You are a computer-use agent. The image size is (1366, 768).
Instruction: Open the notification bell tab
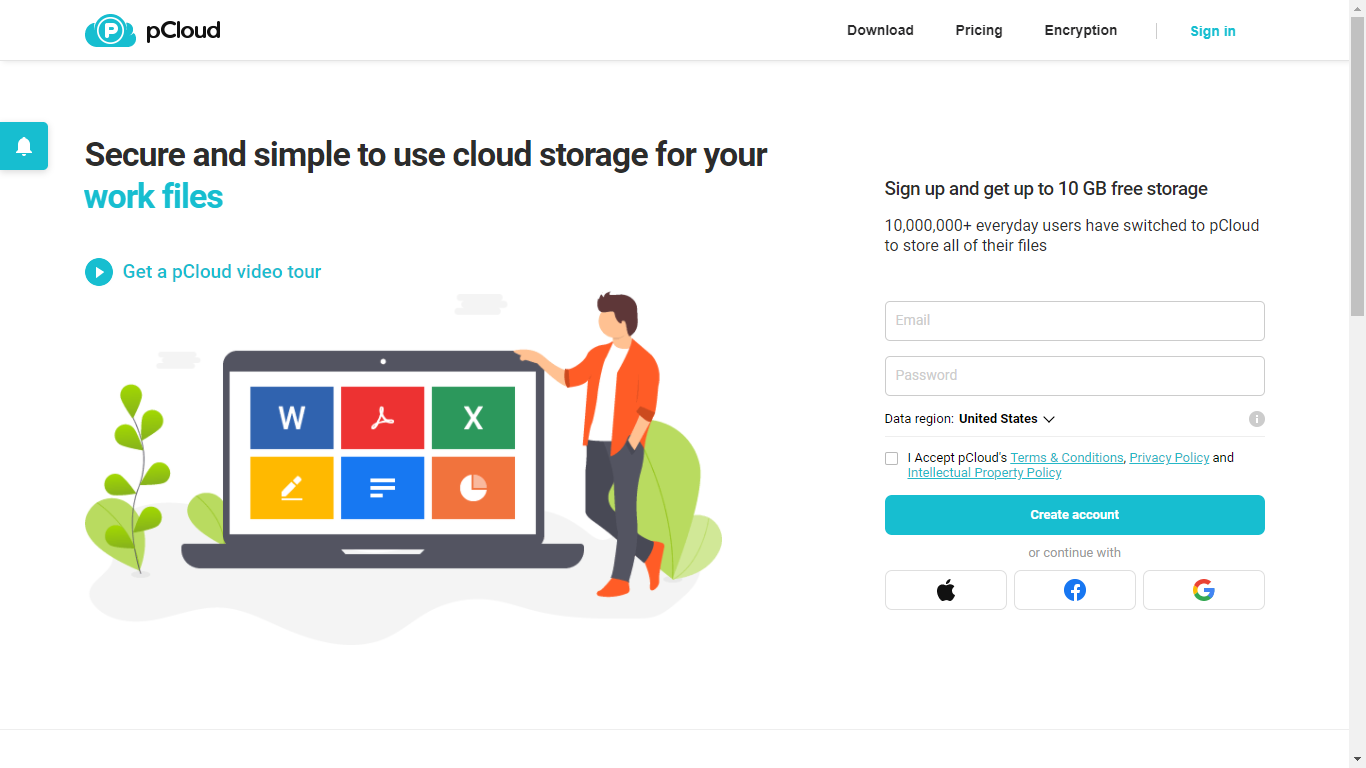tap(24, 146)
